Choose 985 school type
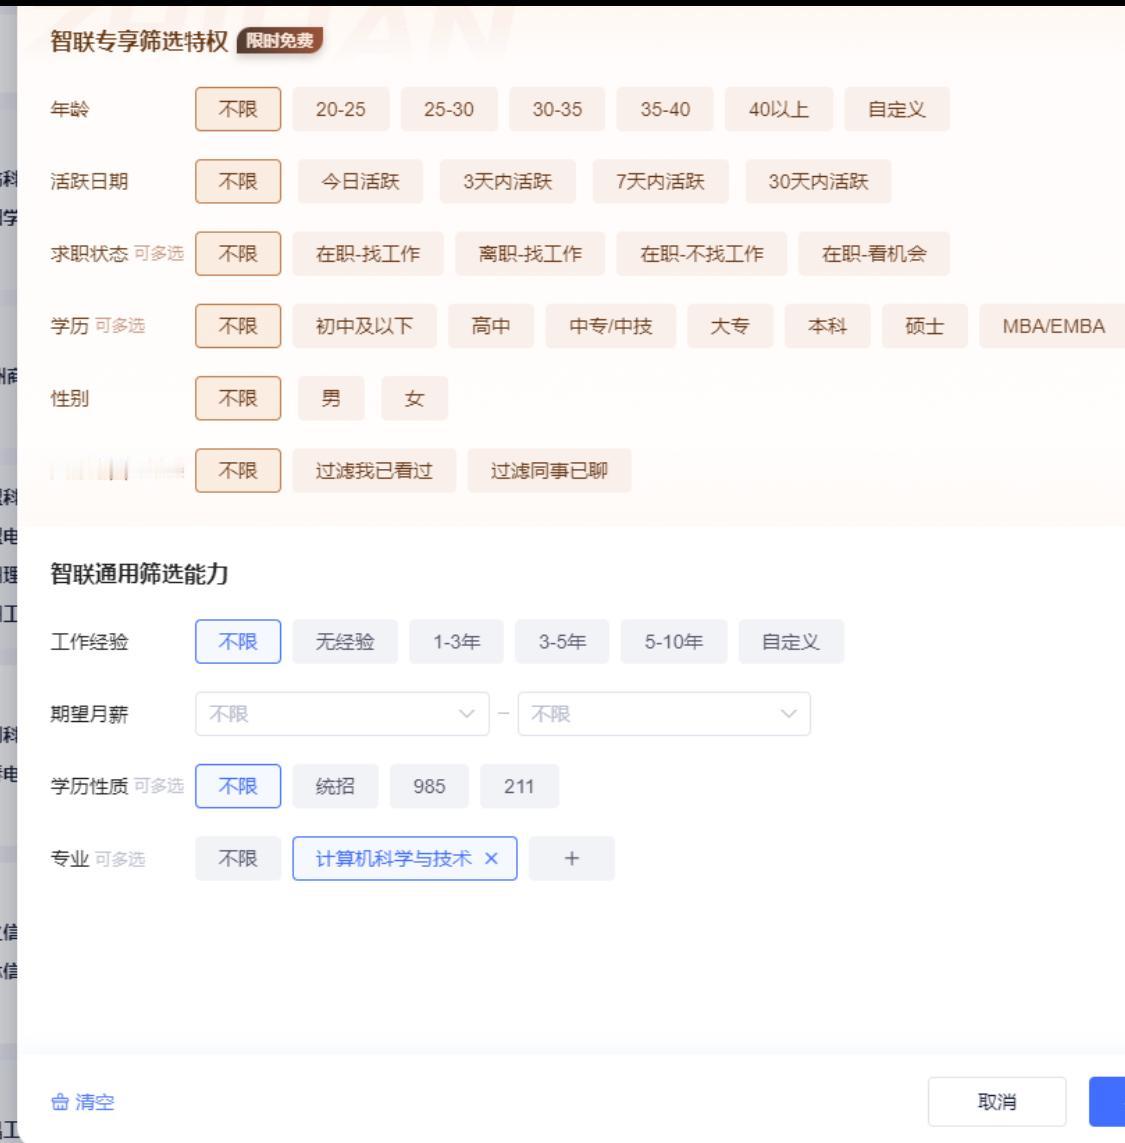 (x=429, y=786)
